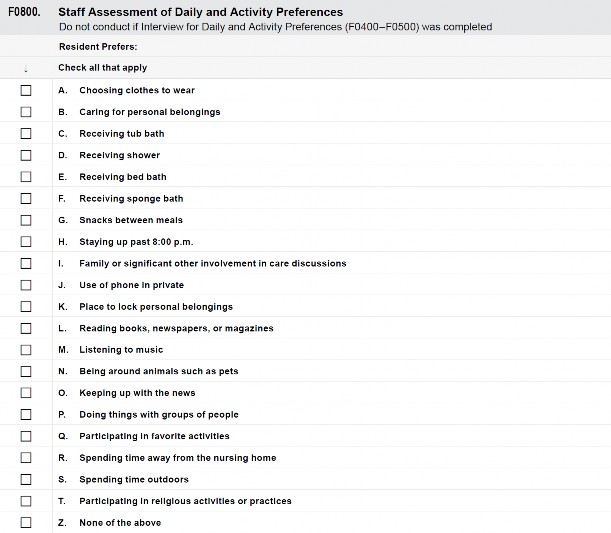Tick 'Caring for personal belongings' checkbox
This screenshot has width=611, height=533.
pyautogui.click(x=26, y=112)
